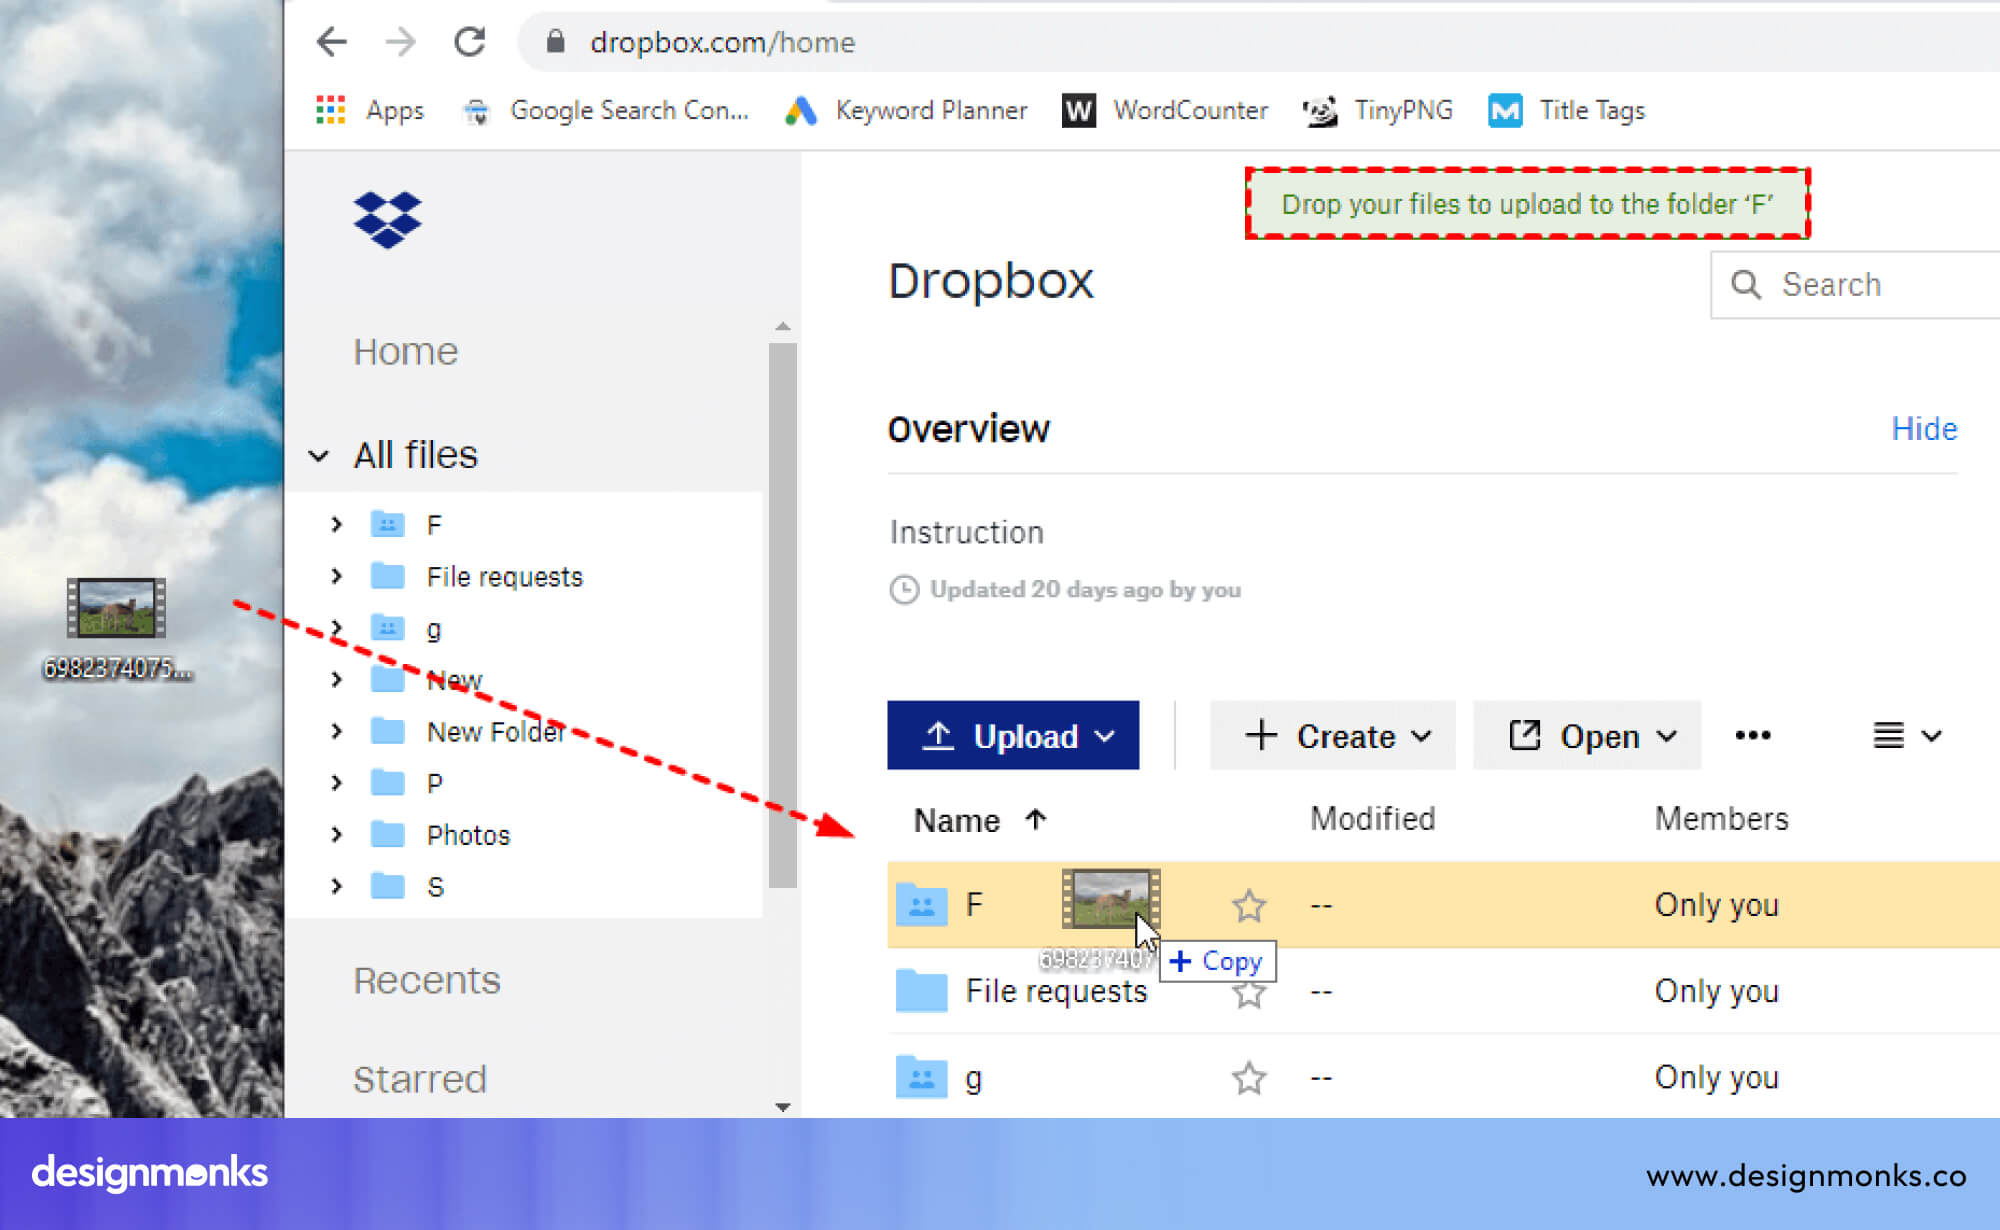2000x1230 pixels.
Task: Click the Dropbox logo icon
Action: 387,219
